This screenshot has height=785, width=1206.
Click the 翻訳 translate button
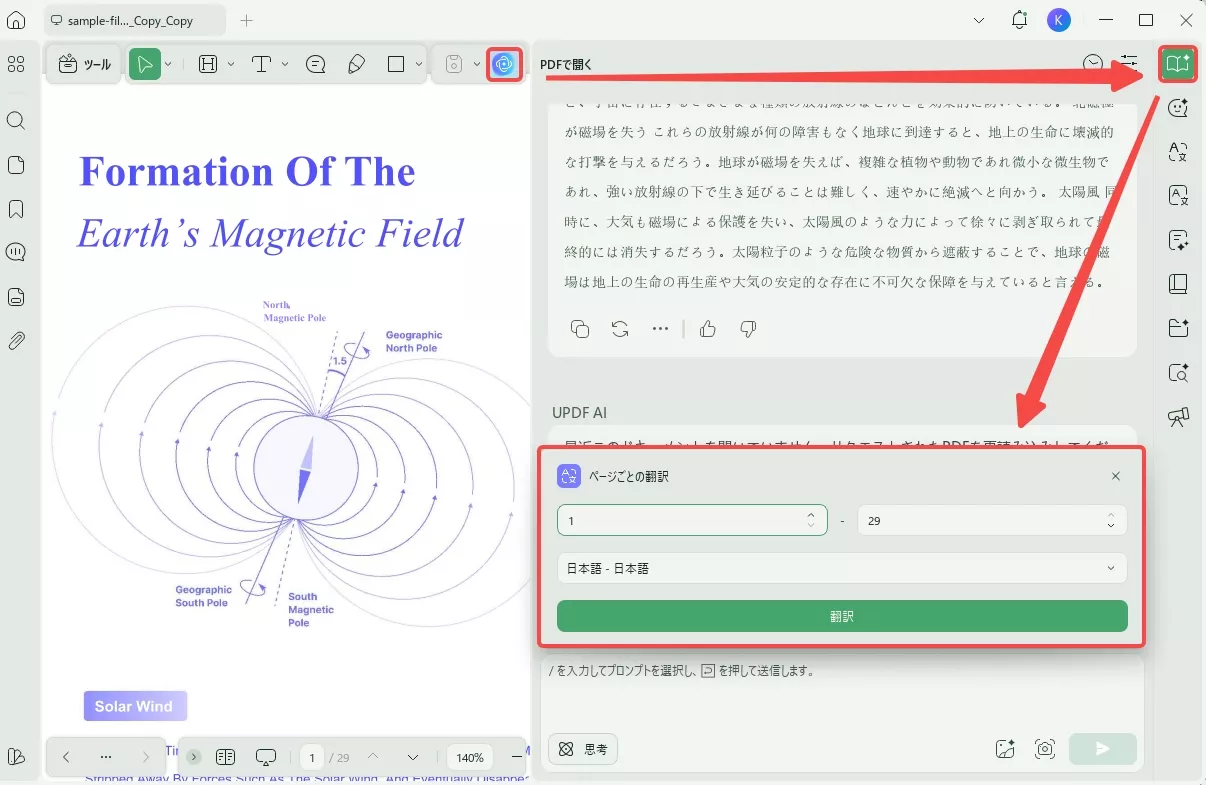[841, 616]
